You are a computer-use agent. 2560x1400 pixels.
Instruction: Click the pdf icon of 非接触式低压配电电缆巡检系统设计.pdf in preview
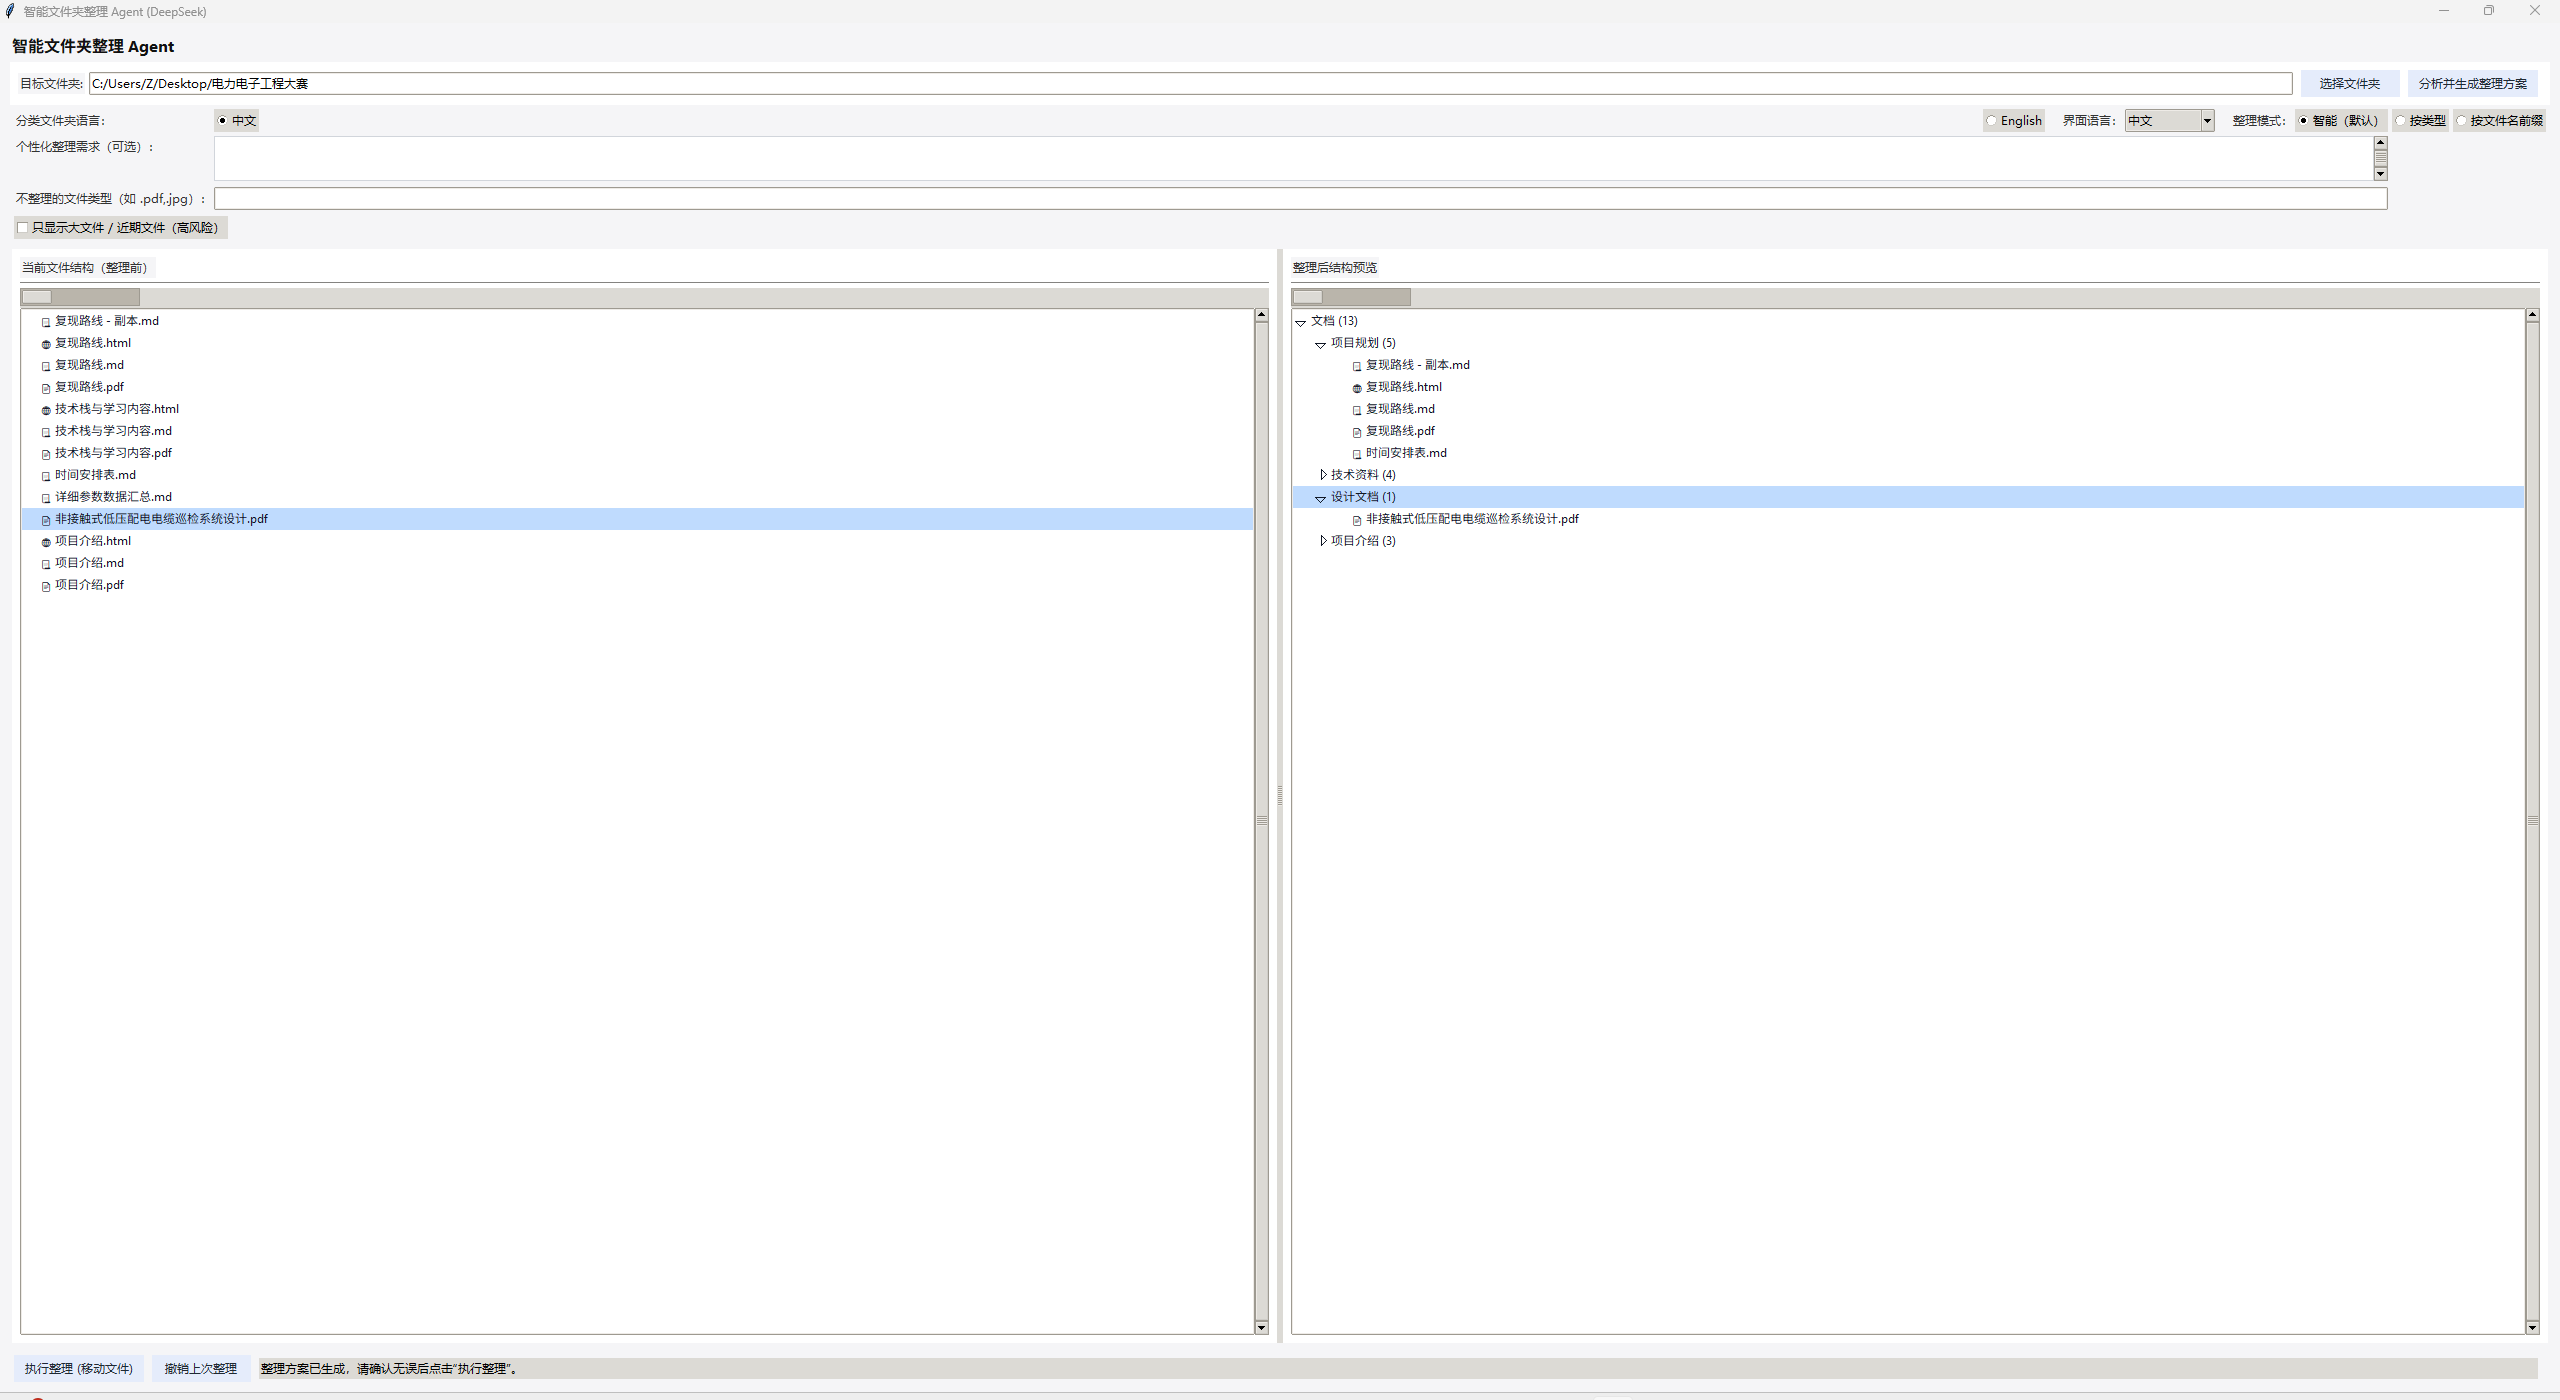[1357, 520]
